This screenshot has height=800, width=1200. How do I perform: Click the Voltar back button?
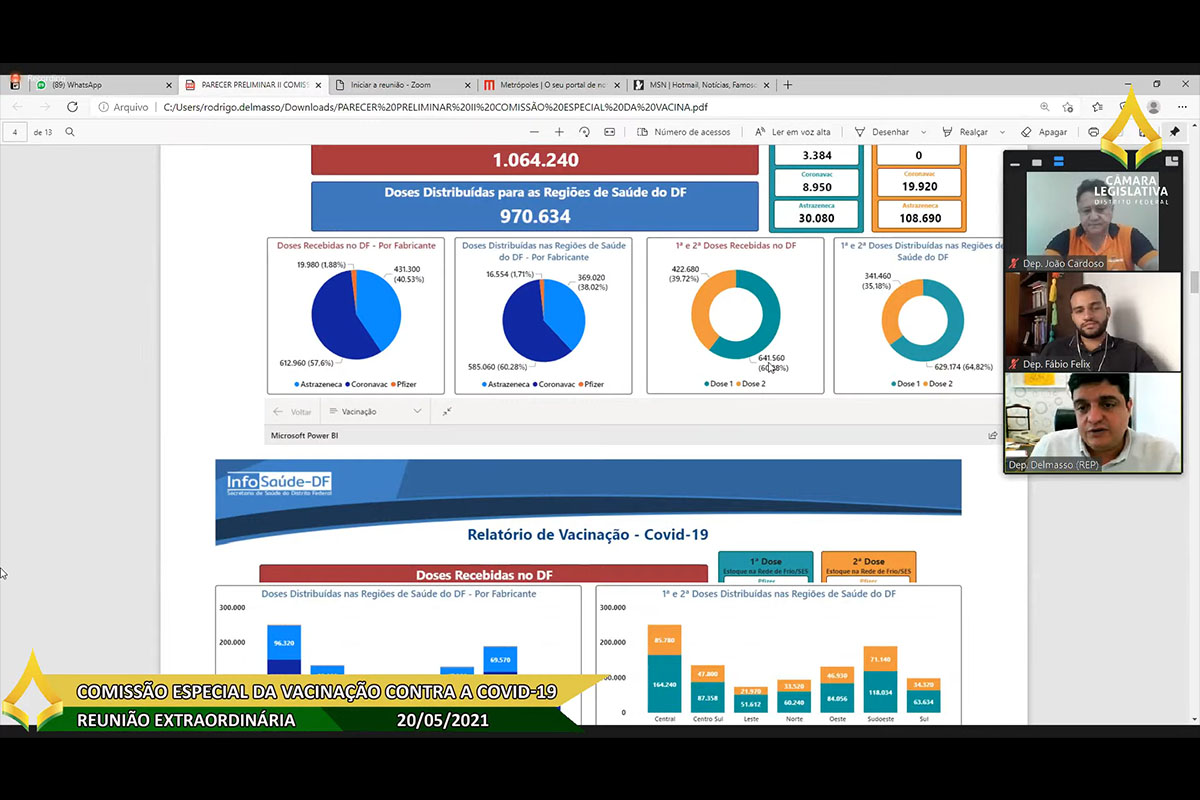click(x=292, y=411)
